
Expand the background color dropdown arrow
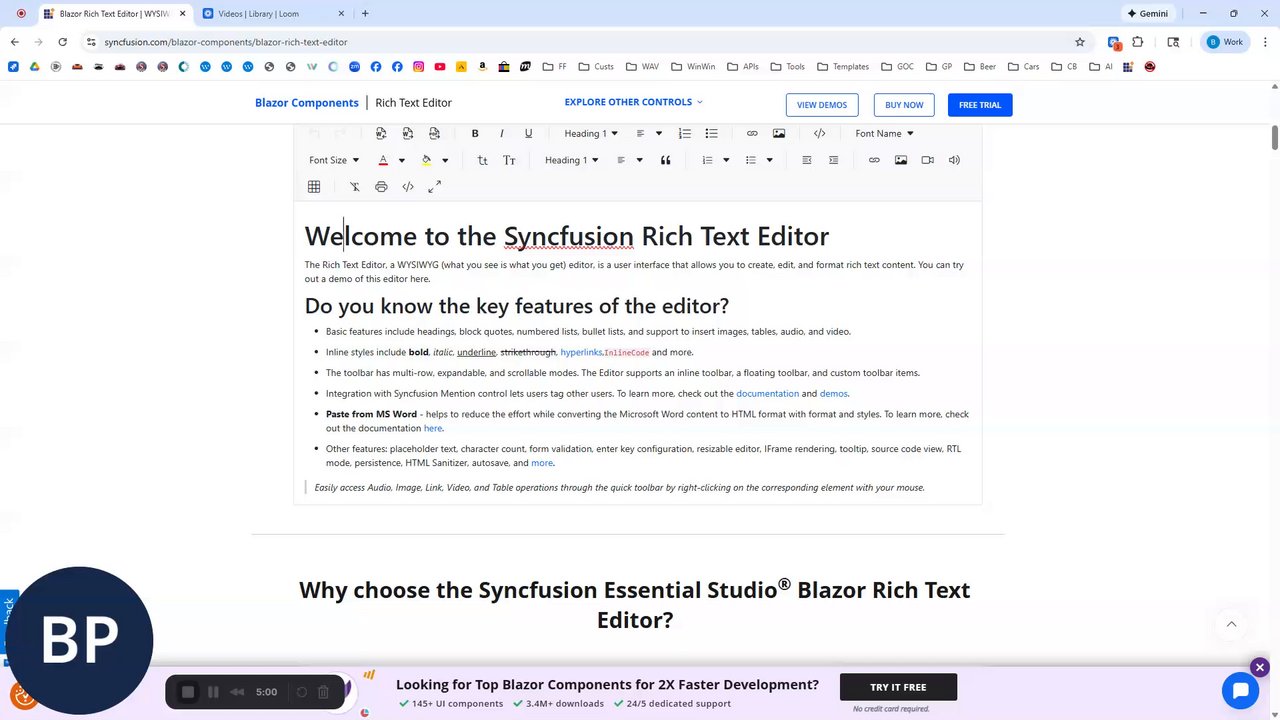coord(445,160)
